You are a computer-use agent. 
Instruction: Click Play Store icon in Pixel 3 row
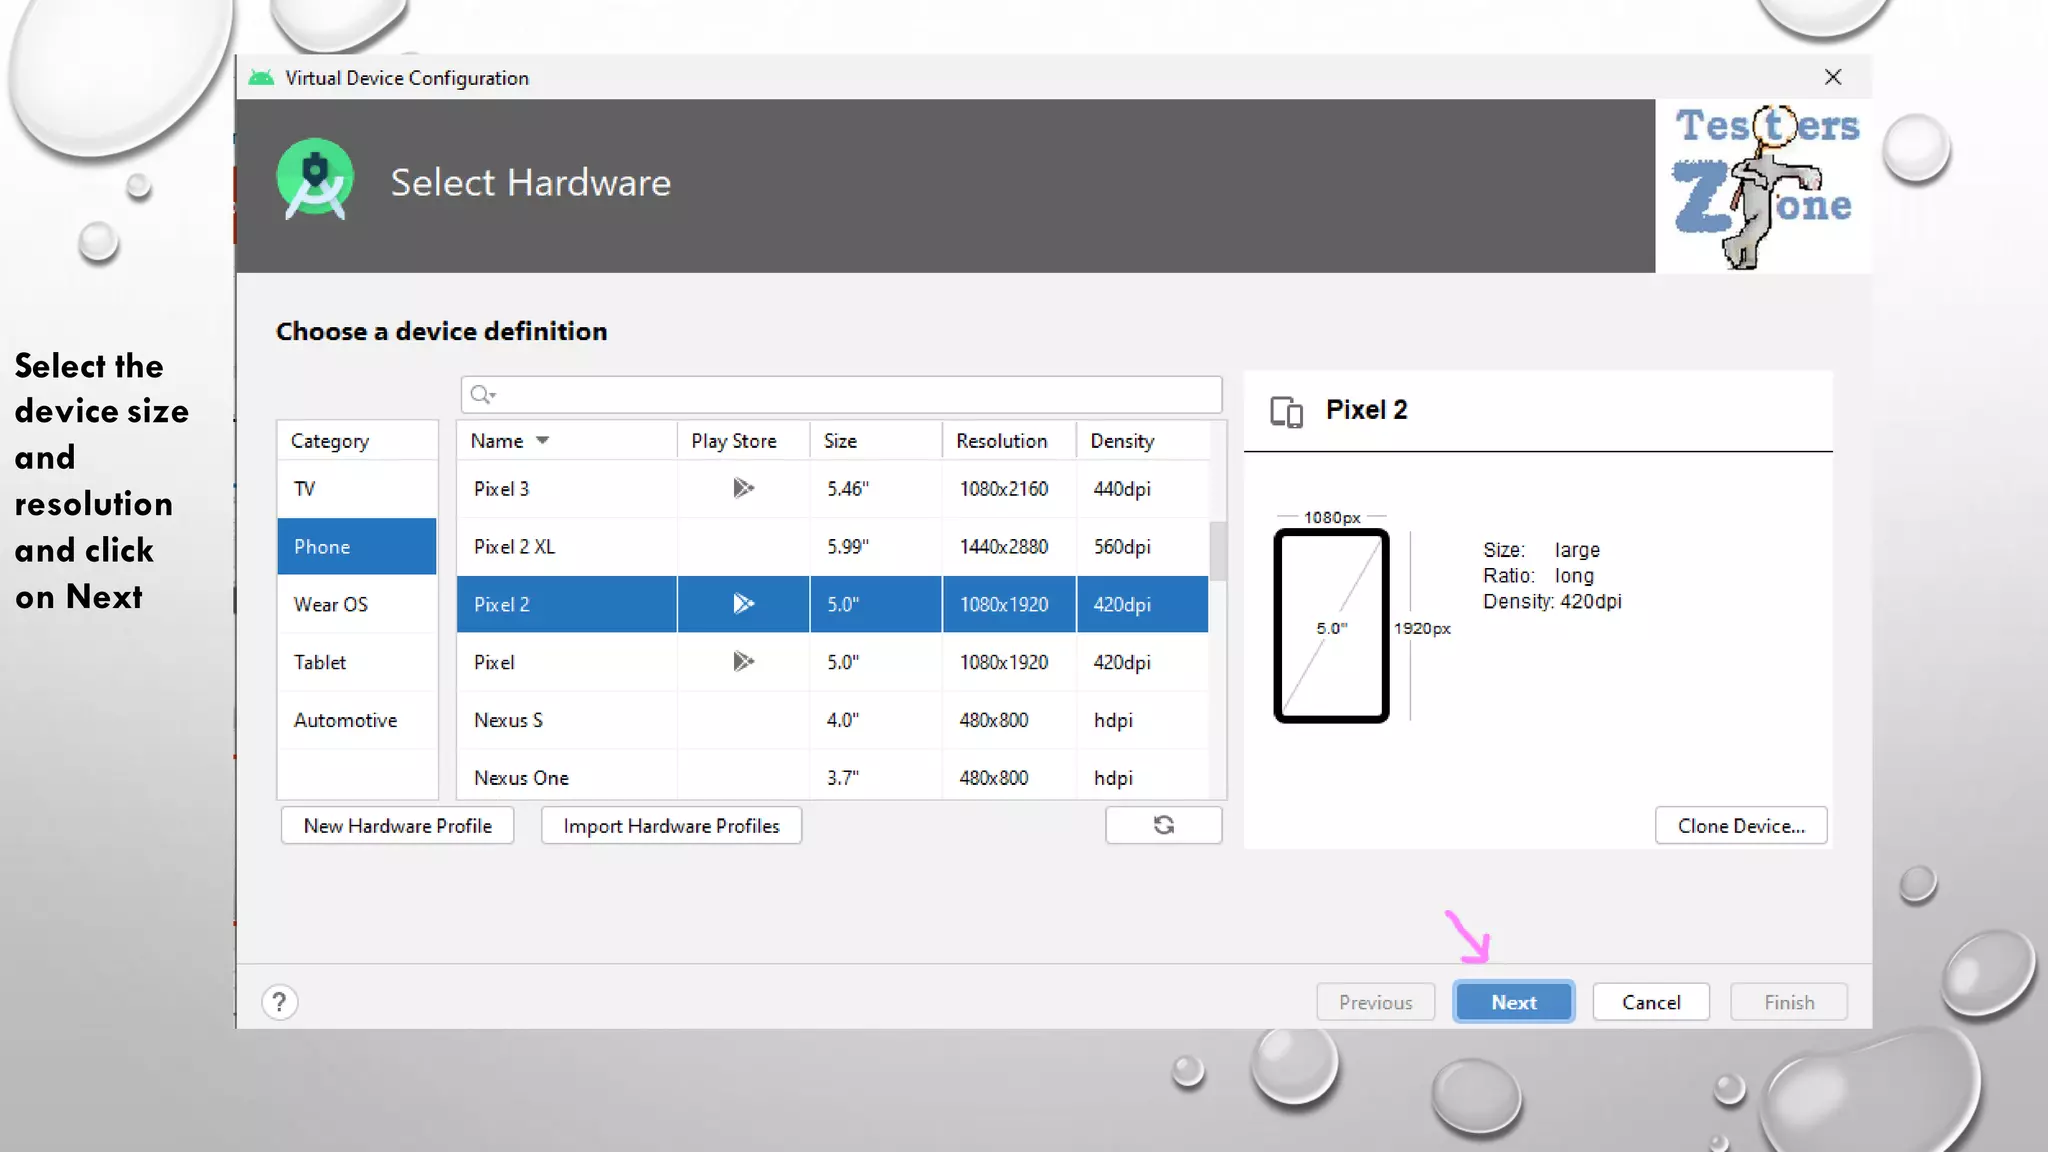click(x=743, y=488)
